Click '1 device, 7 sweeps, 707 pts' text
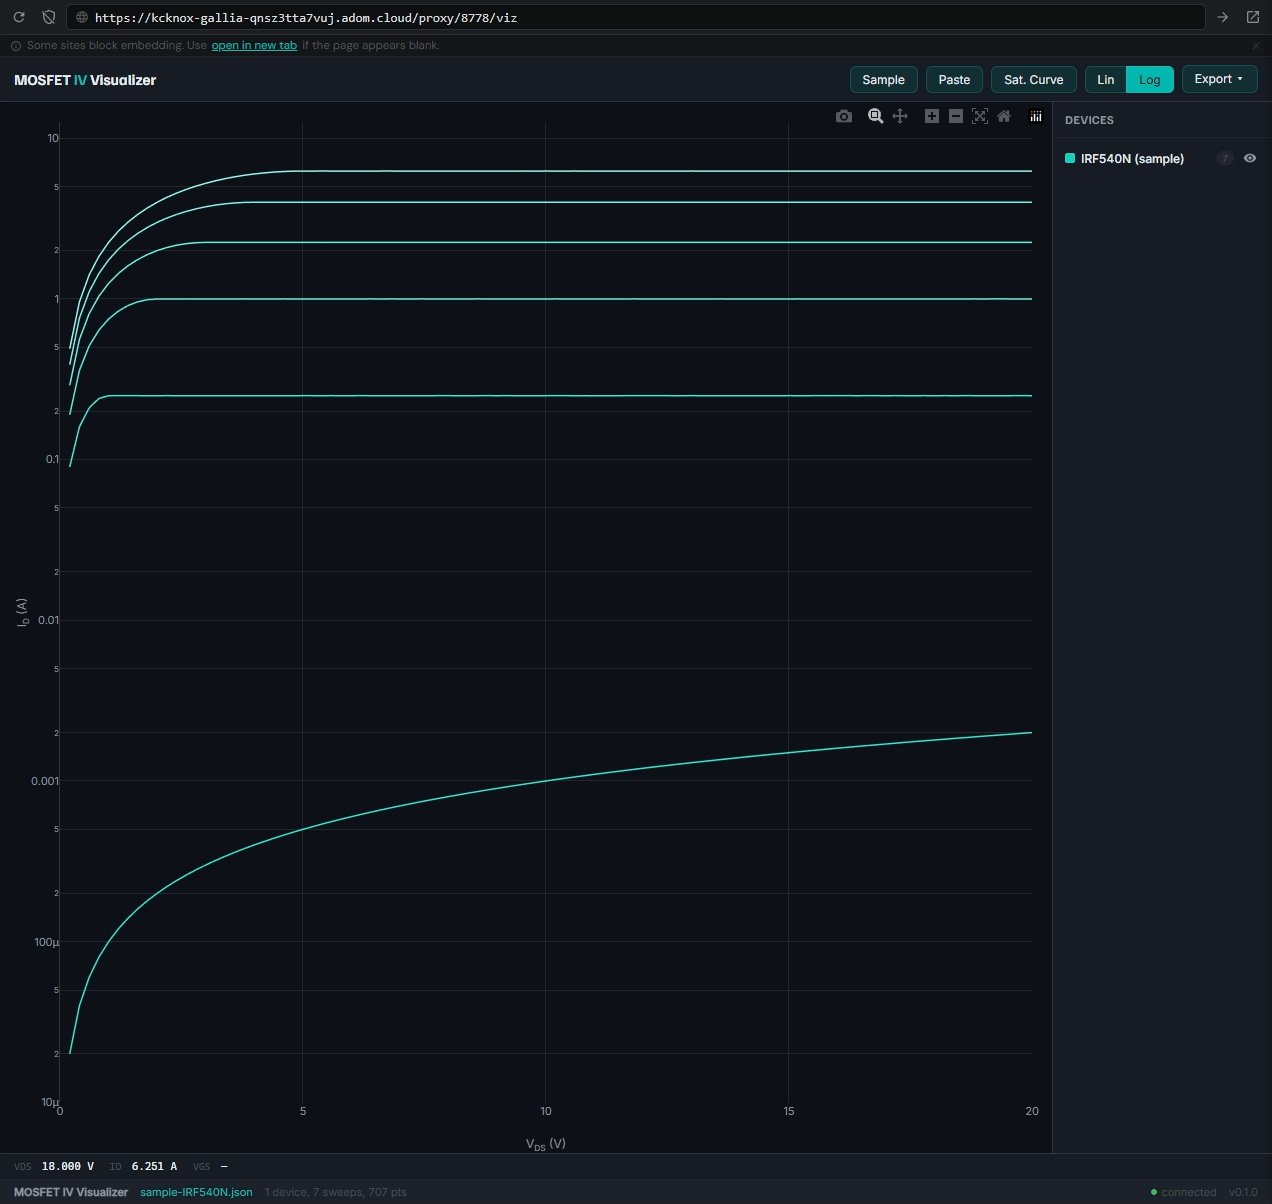The width and height of the screenshot is (1272, 1204). [x=336, y=1192]
